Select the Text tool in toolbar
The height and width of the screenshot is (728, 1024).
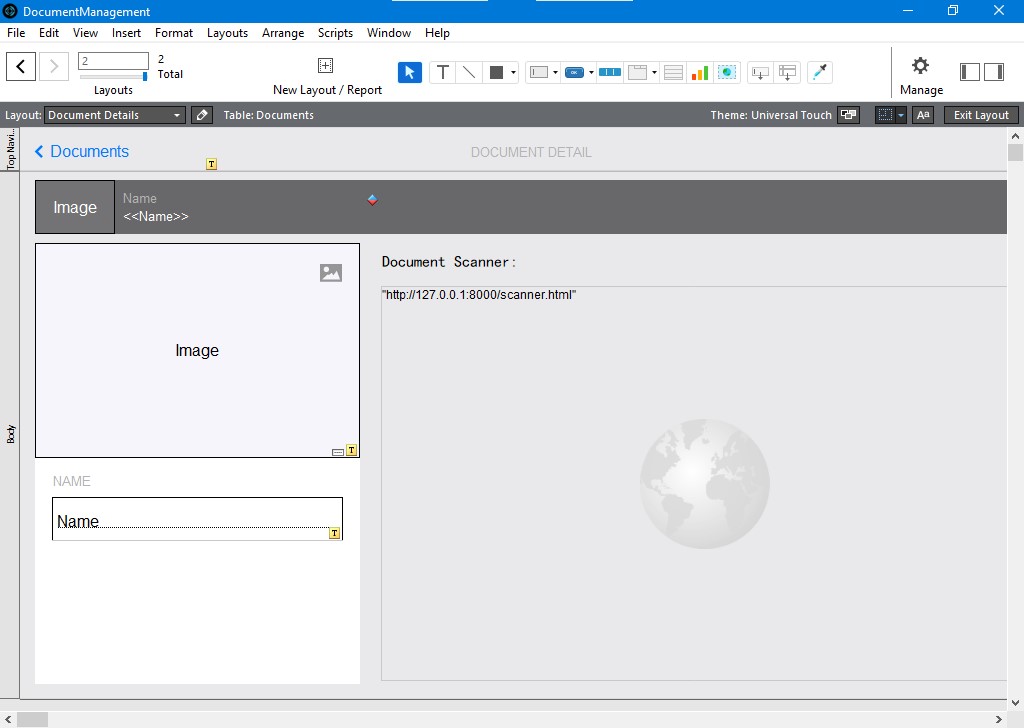pos(442,72)
